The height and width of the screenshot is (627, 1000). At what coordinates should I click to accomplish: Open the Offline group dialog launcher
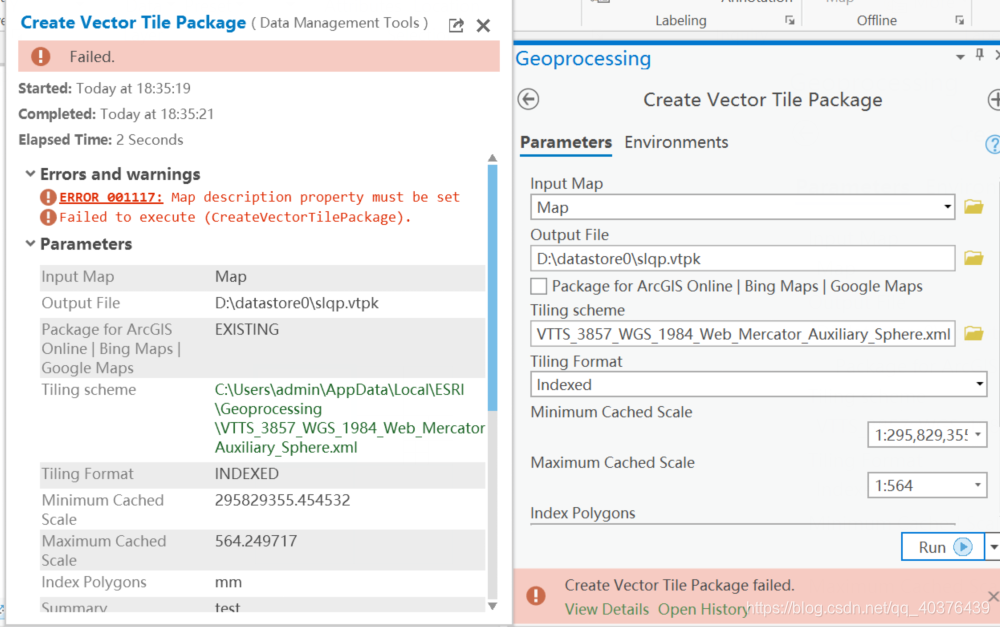point(960,21)
